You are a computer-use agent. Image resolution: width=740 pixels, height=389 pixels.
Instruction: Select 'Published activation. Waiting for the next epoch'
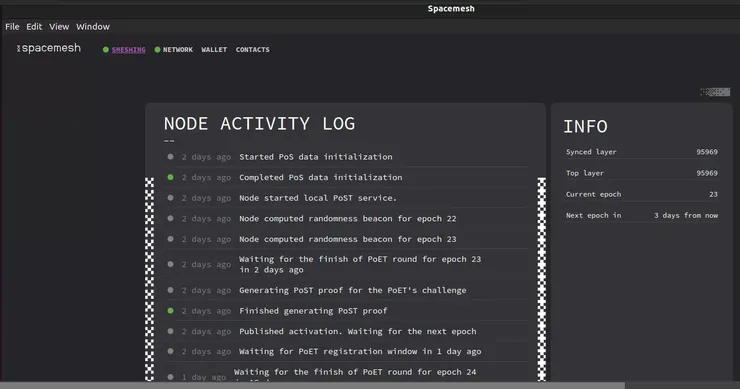[357, 331]
